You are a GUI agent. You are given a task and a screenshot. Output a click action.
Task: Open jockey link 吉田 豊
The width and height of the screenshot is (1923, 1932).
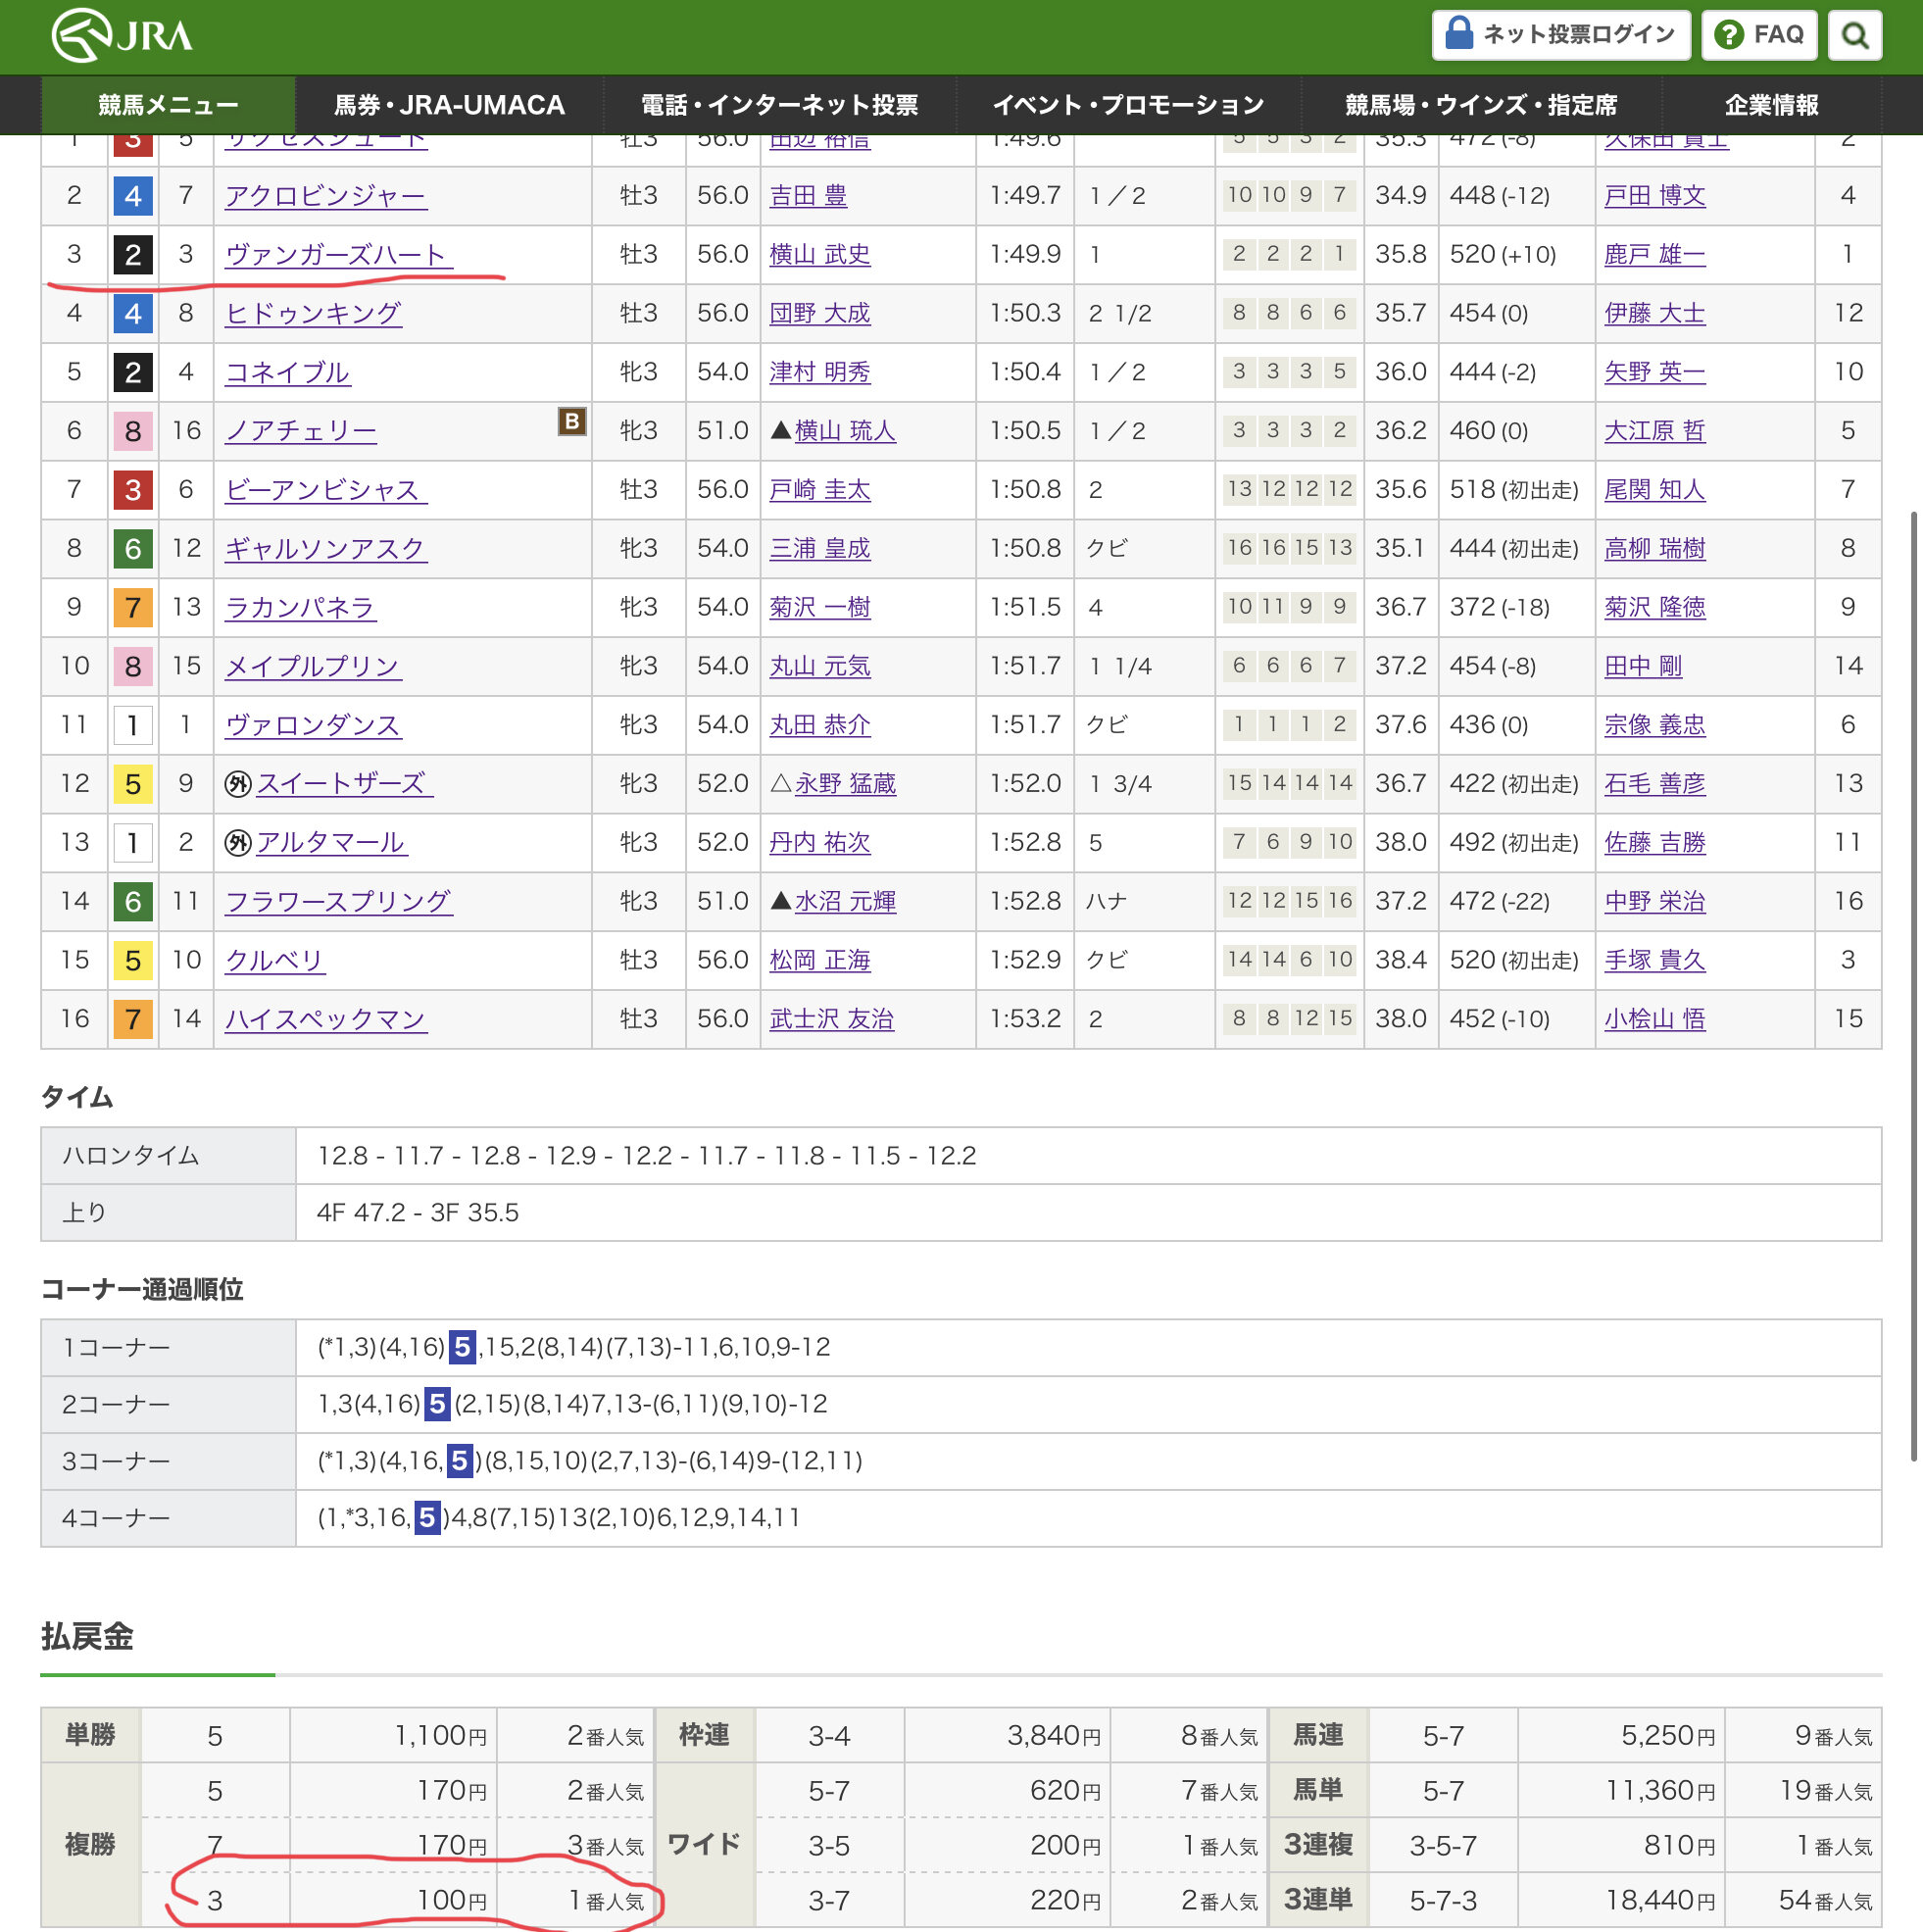tap(808, 196)
